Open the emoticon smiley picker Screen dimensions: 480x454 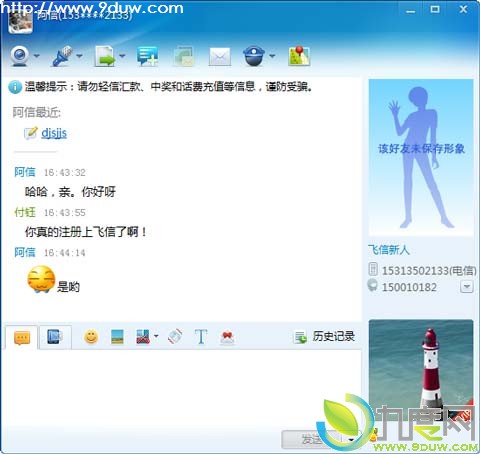click(x=91, y=337)
